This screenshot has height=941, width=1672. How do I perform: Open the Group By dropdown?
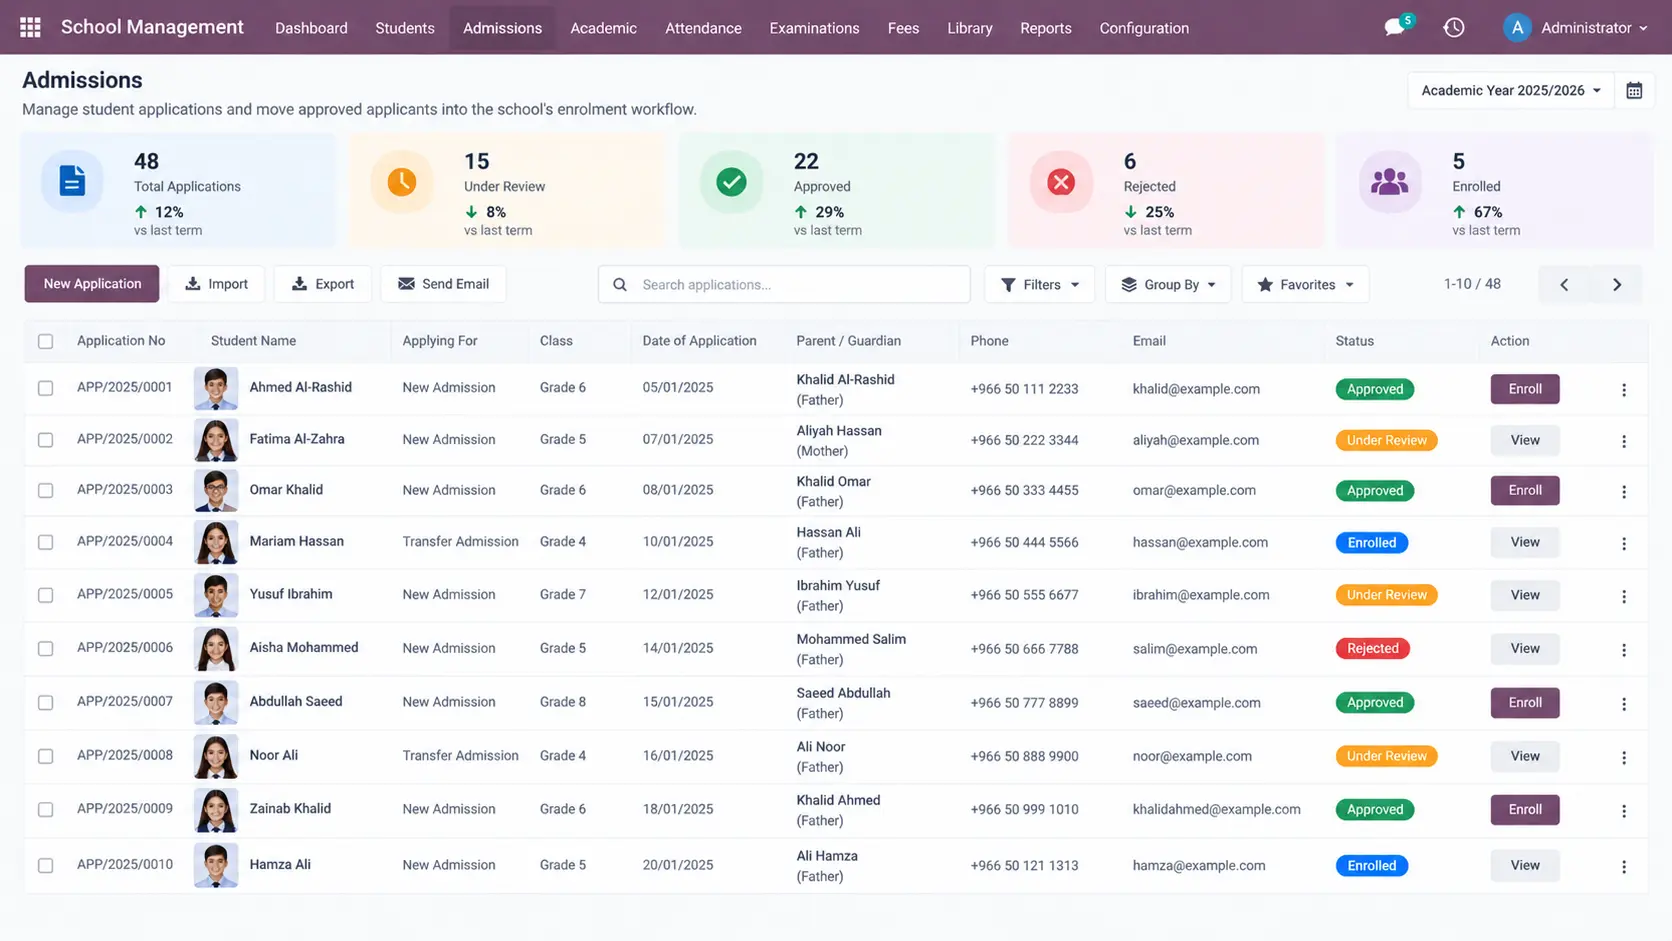[1168, 285]
